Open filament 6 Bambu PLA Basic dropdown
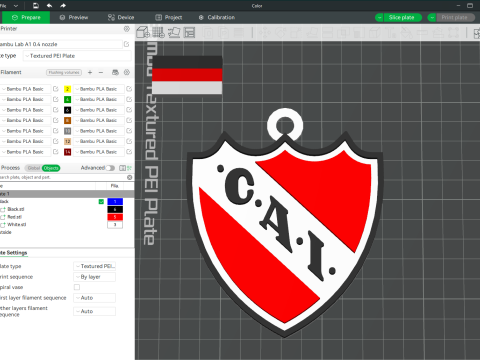The width and height of the screenshot is (480, 360). tap(98, 110)
